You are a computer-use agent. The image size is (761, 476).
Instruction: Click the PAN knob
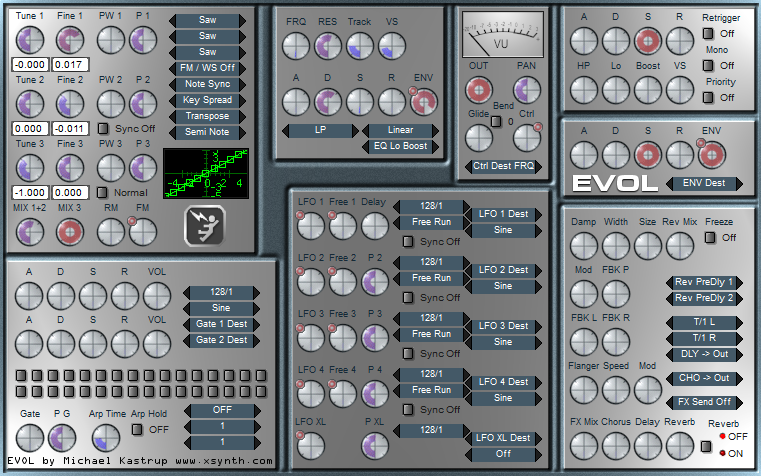coord(527,89)
